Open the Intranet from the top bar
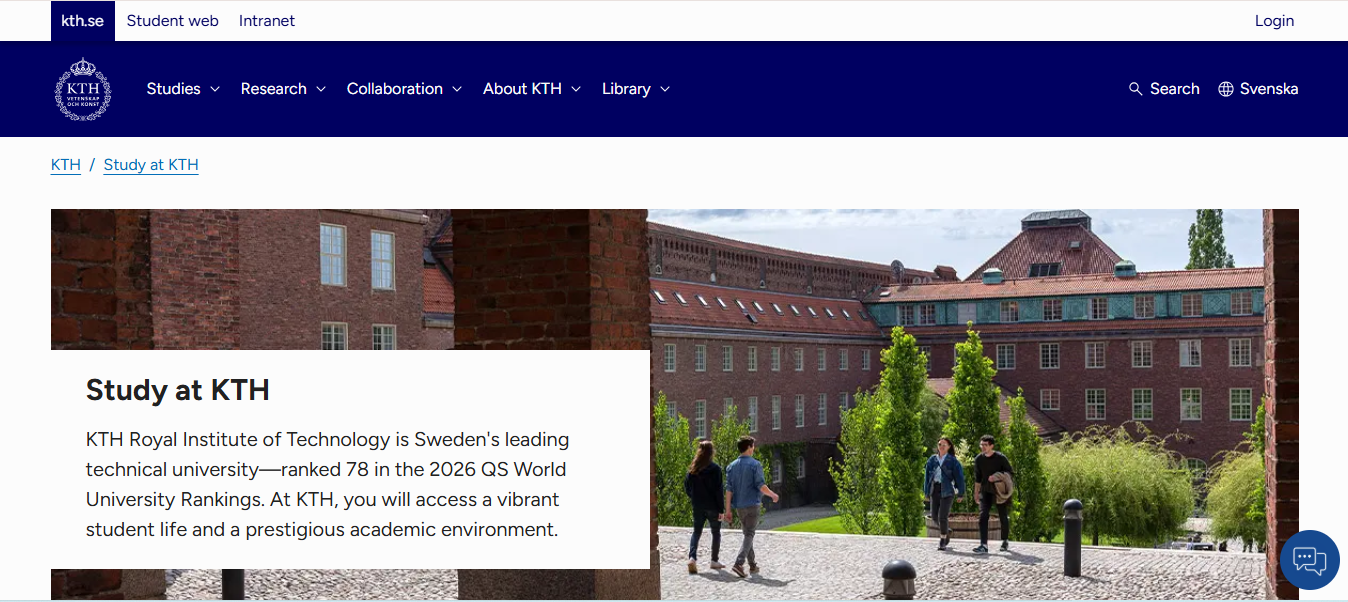Screen dimensions: 1348x602 pyautogui.click(x=266, y=20)
